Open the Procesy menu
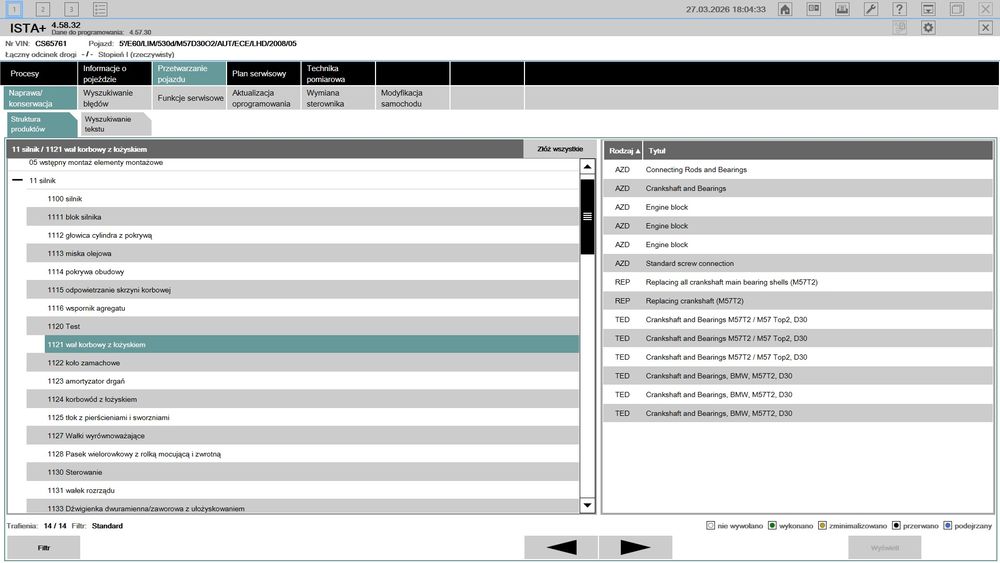Viewport: 1000px width, 563px height. click(x=39, y=73)
